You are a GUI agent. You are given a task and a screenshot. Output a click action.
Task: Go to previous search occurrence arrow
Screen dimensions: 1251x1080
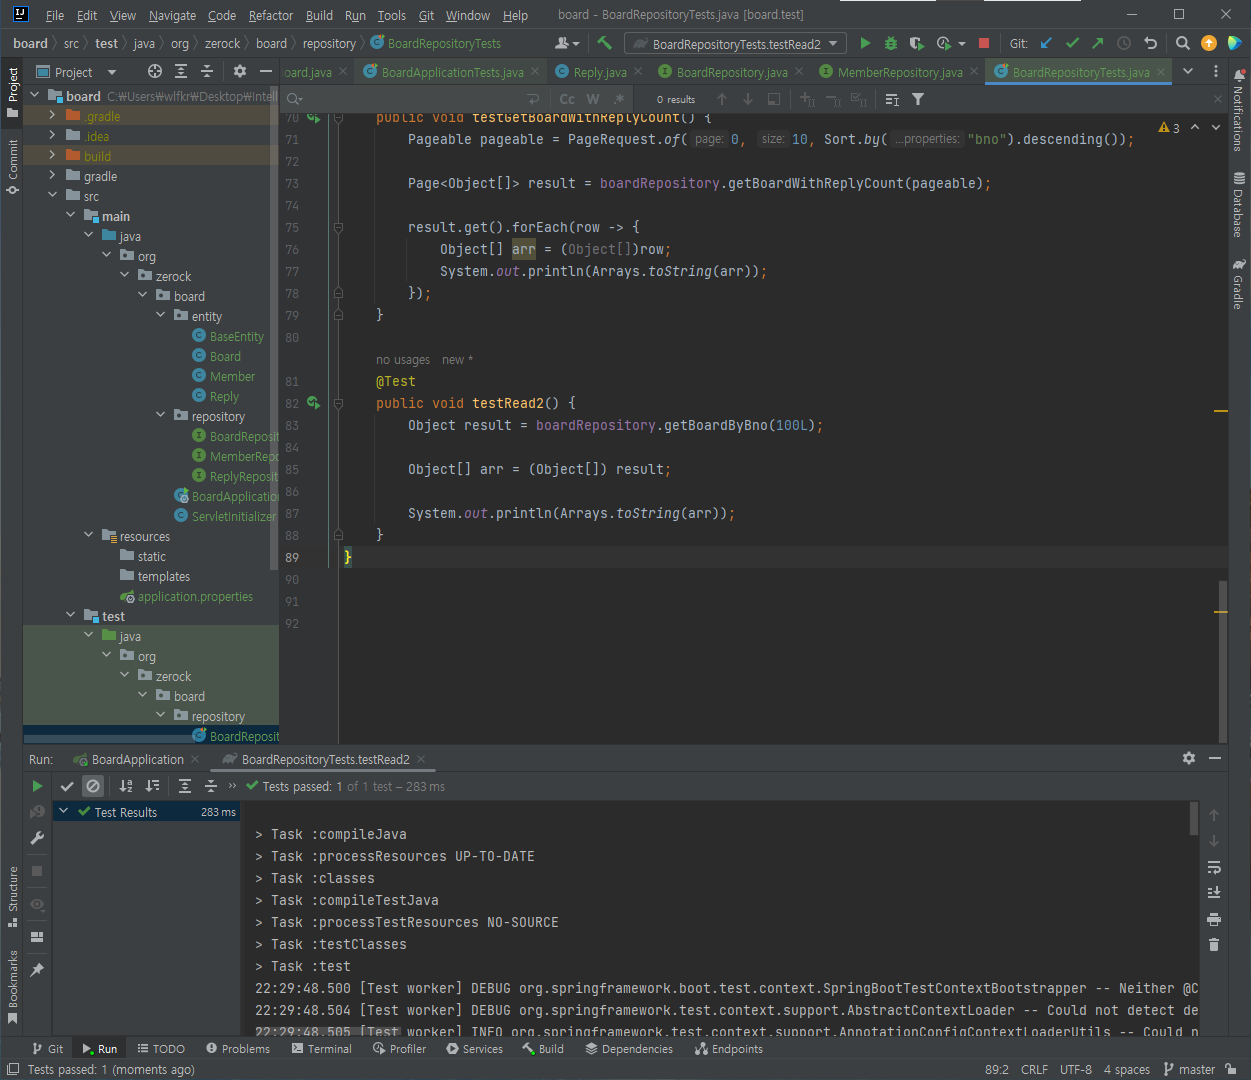[x=722, y=99]
